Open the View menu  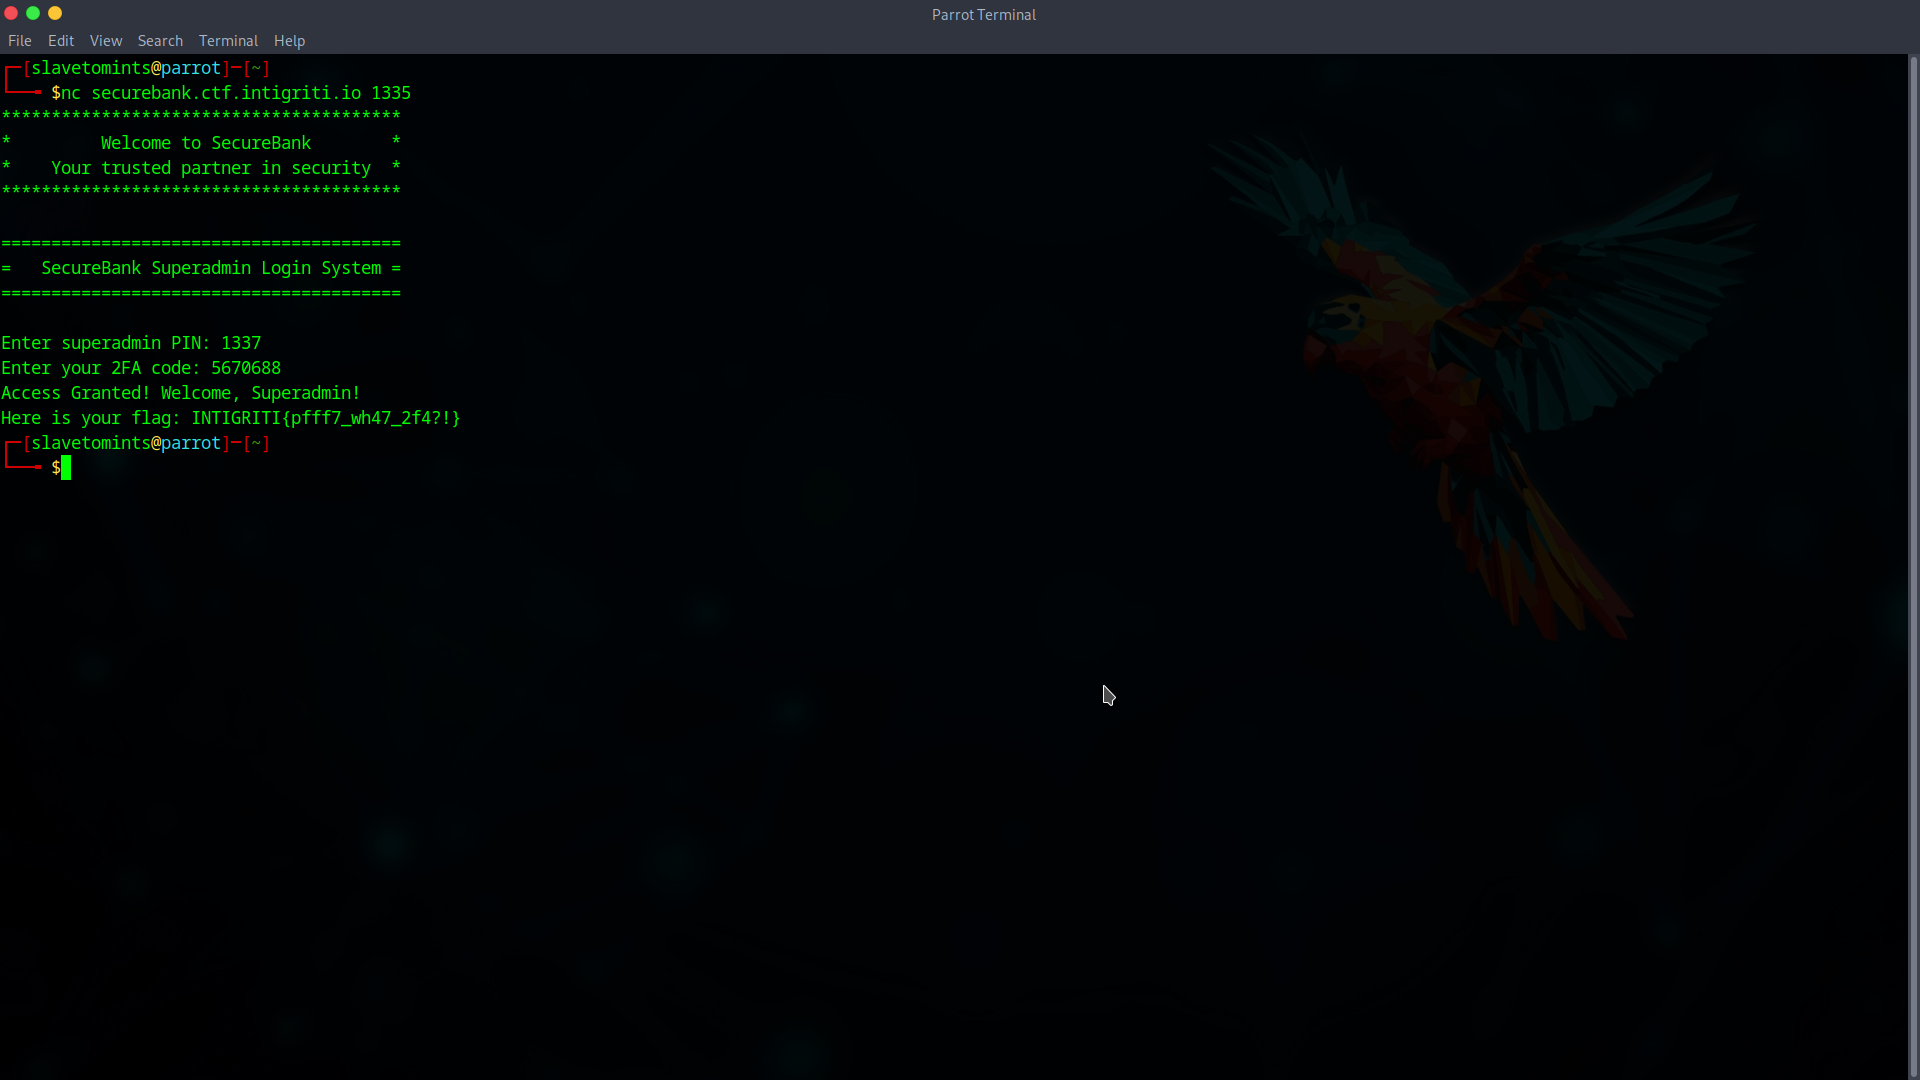106,41
